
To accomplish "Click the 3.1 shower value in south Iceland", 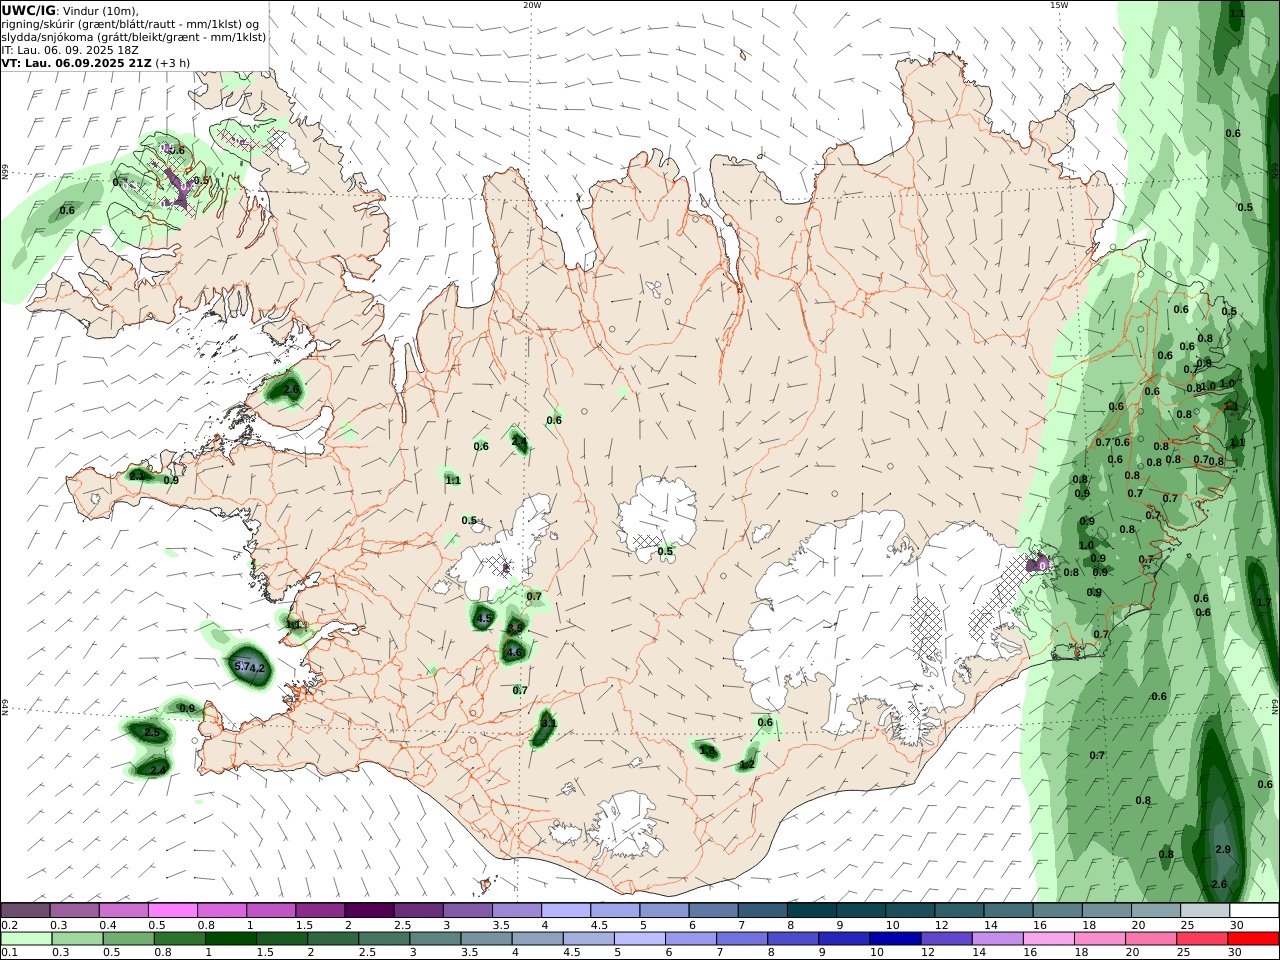I will (548, 722).
